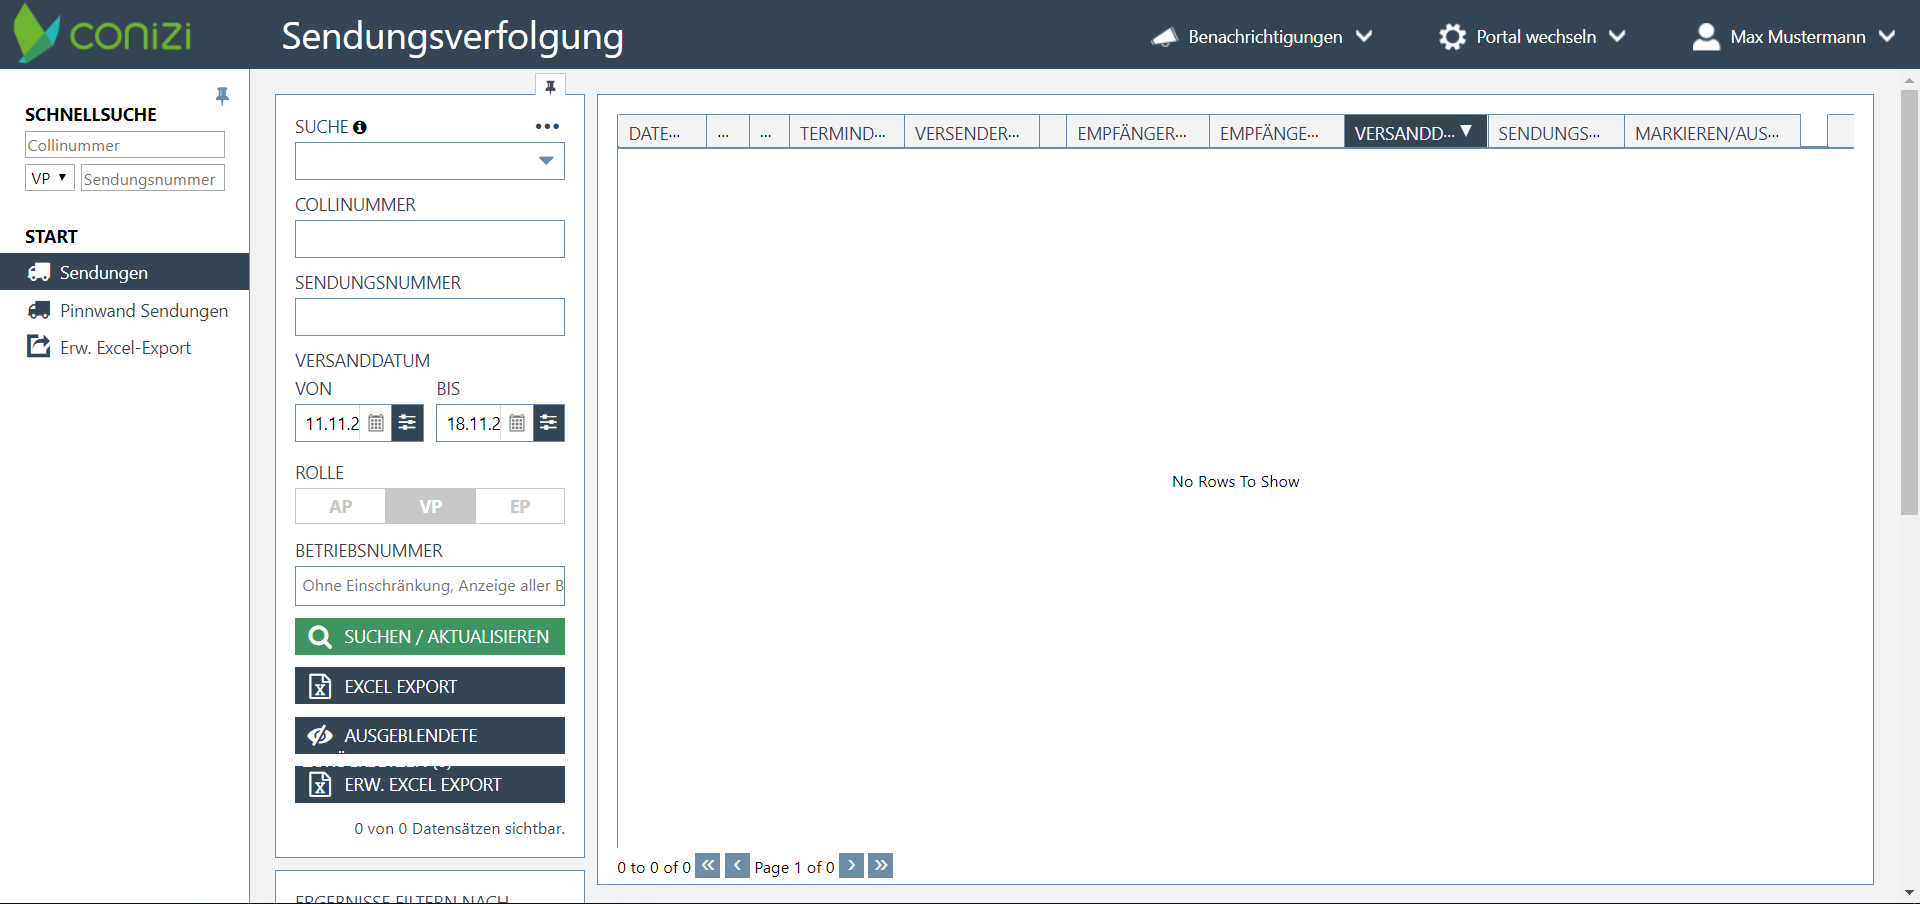Open Erw. Excel-Export in sidebar
Image resolution: width=1920 pixels, height=904 pixels.
125,348
